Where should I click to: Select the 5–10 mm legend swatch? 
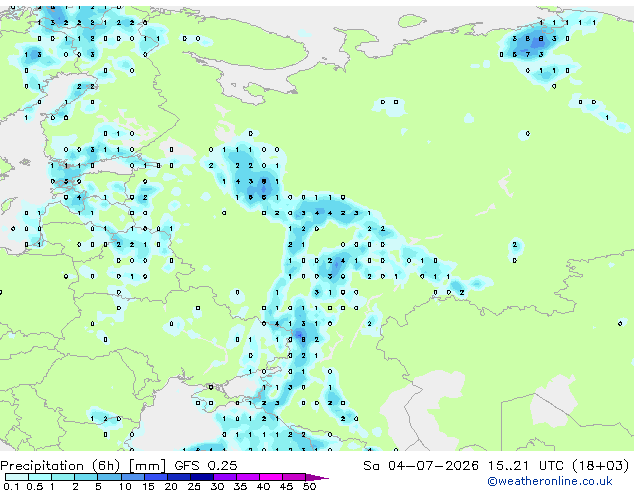coord(109,477)
